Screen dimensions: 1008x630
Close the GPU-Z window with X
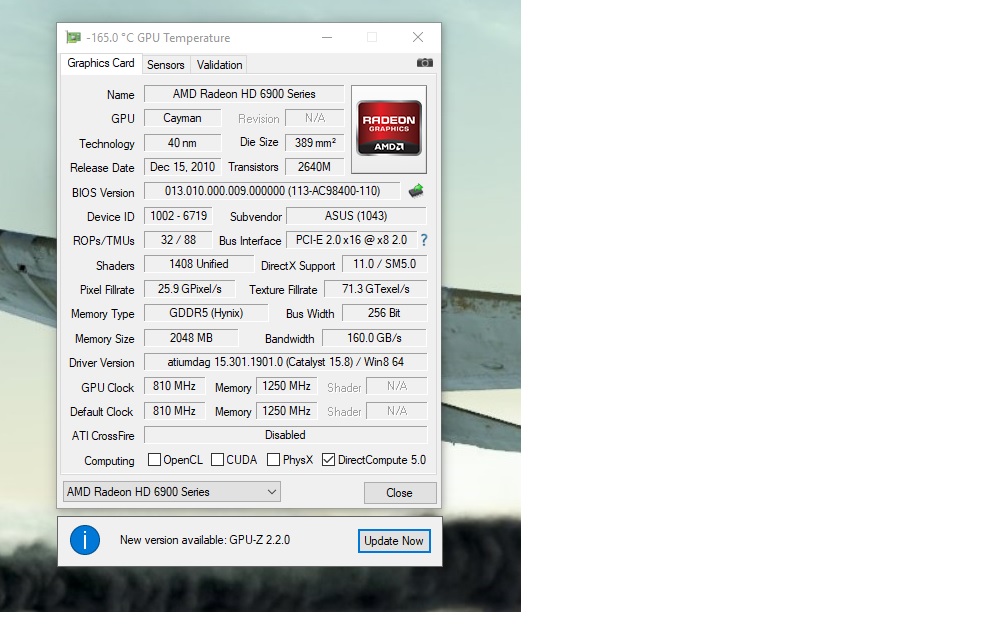point(418,37)
